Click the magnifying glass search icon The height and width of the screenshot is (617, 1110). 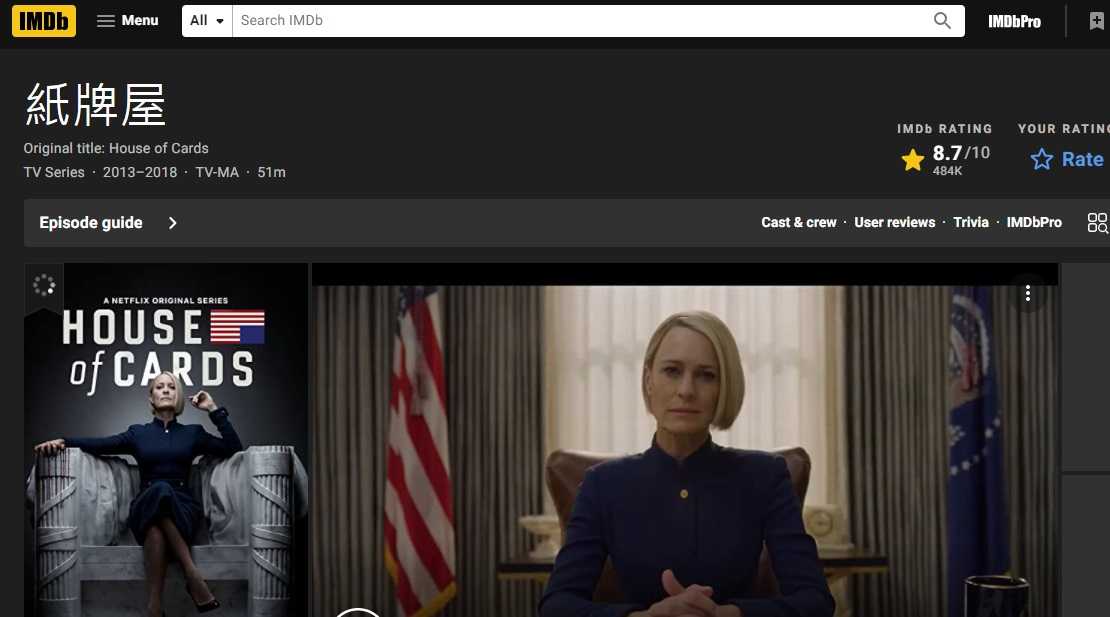(x=942, y=21)
